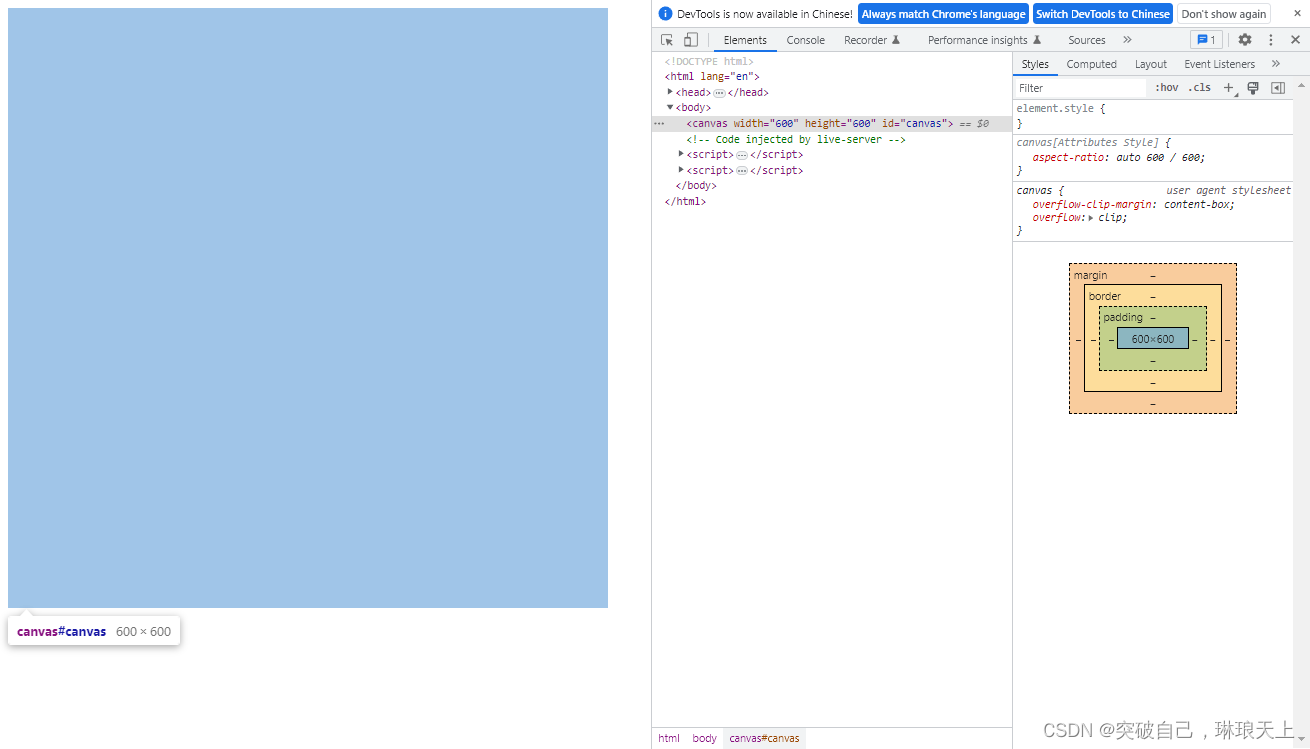Expand the overflow clip property triangle
This screenshot has height=749, width=1310.
1091,217
